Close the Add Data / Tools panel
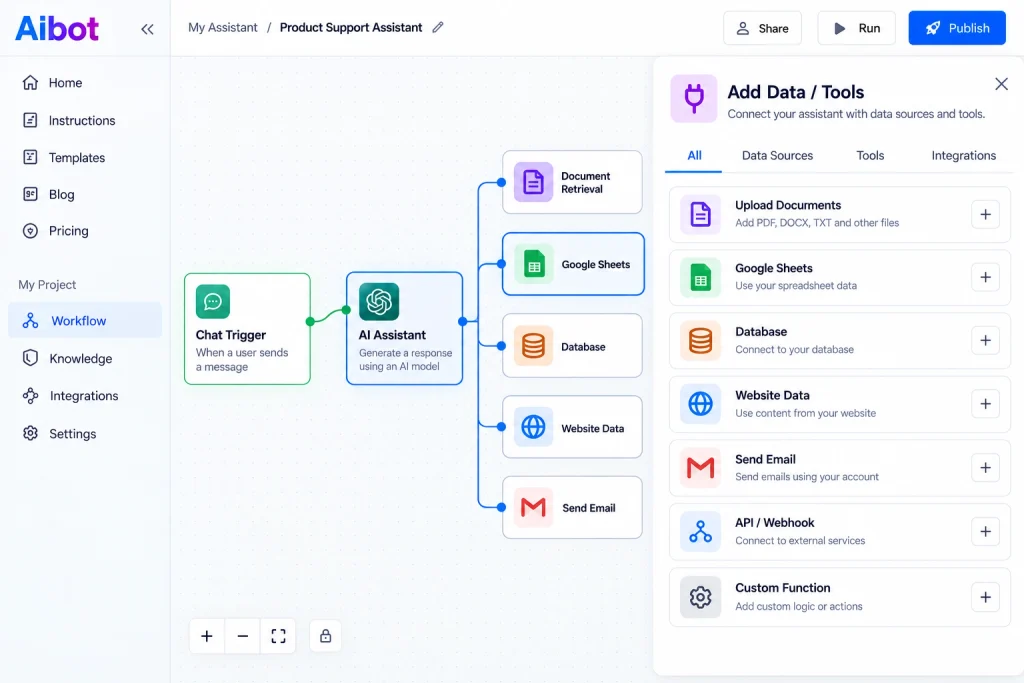Viewport: 1024px width, 683px height. coord(1001,84)
